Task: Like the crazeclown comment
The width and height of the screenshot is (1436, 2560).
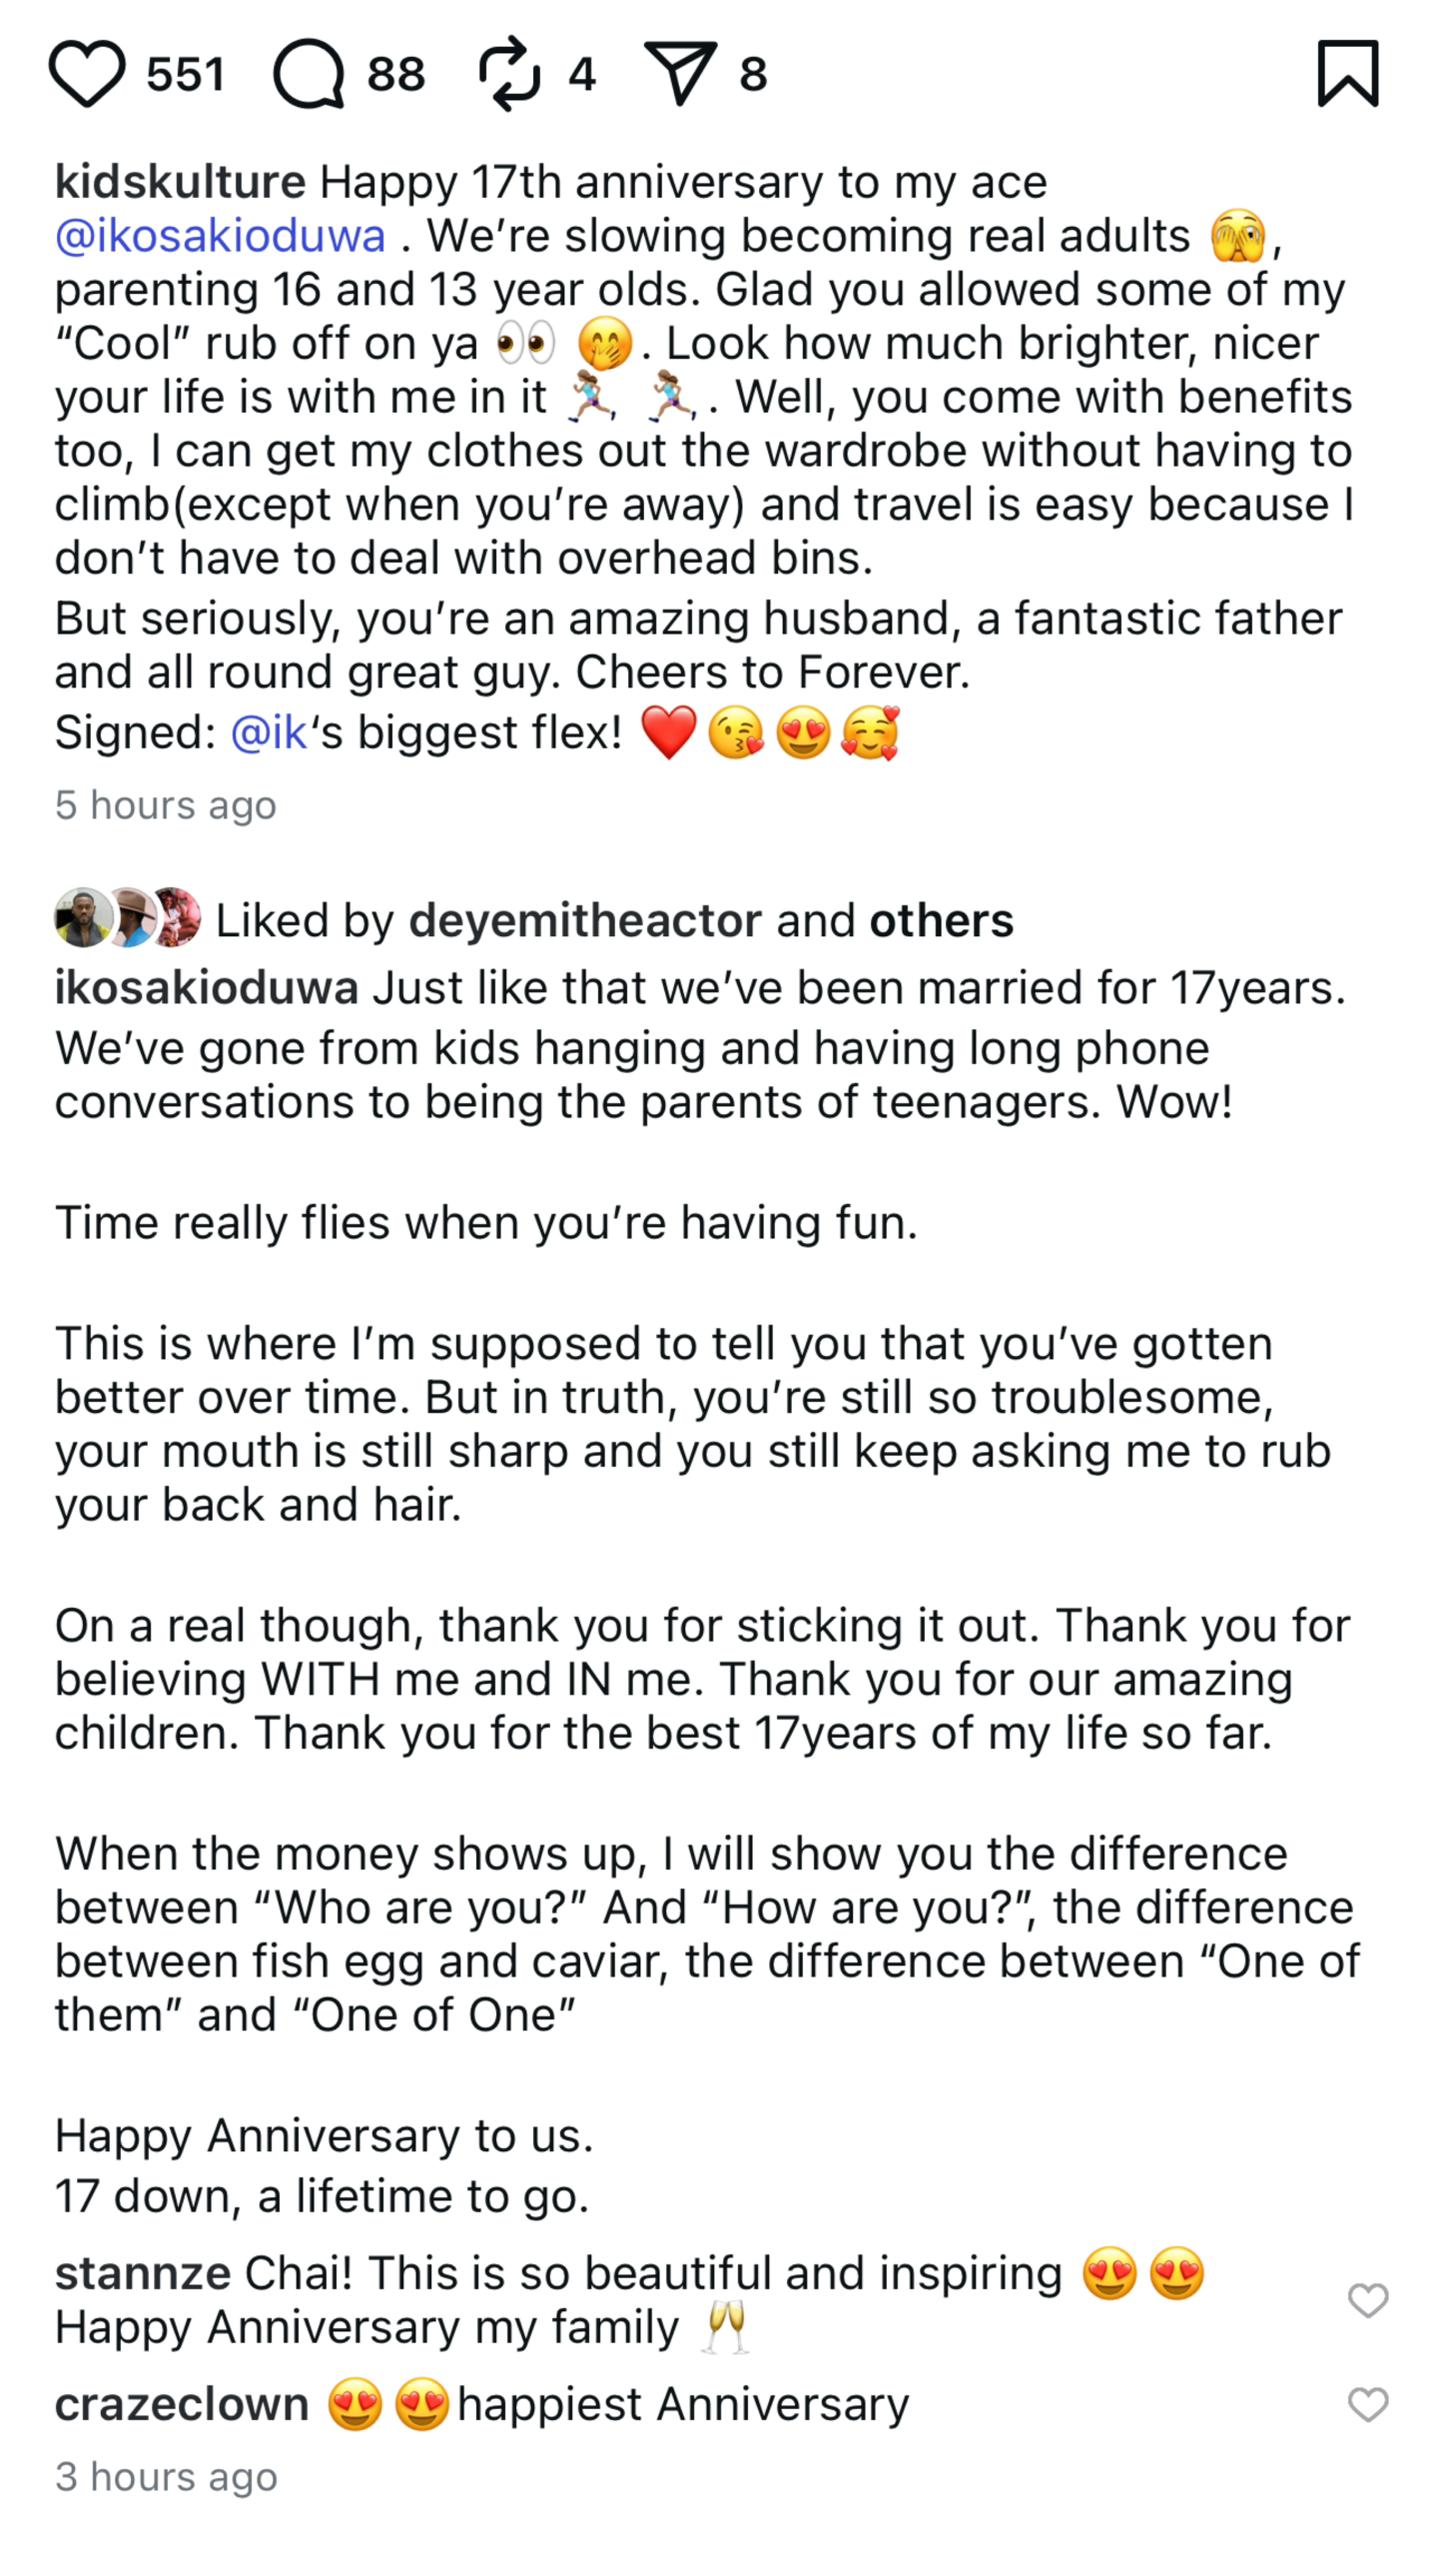Action: 1368,2405
